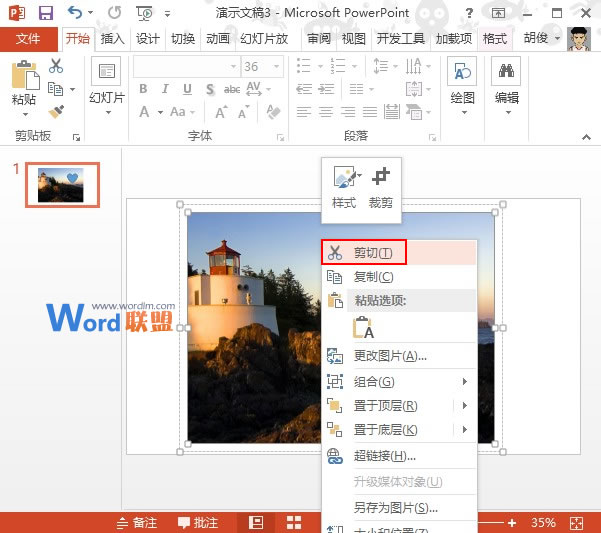Expand the Copy button dropdown arrow
601x533 pixels.
click(x=72, y=89)
